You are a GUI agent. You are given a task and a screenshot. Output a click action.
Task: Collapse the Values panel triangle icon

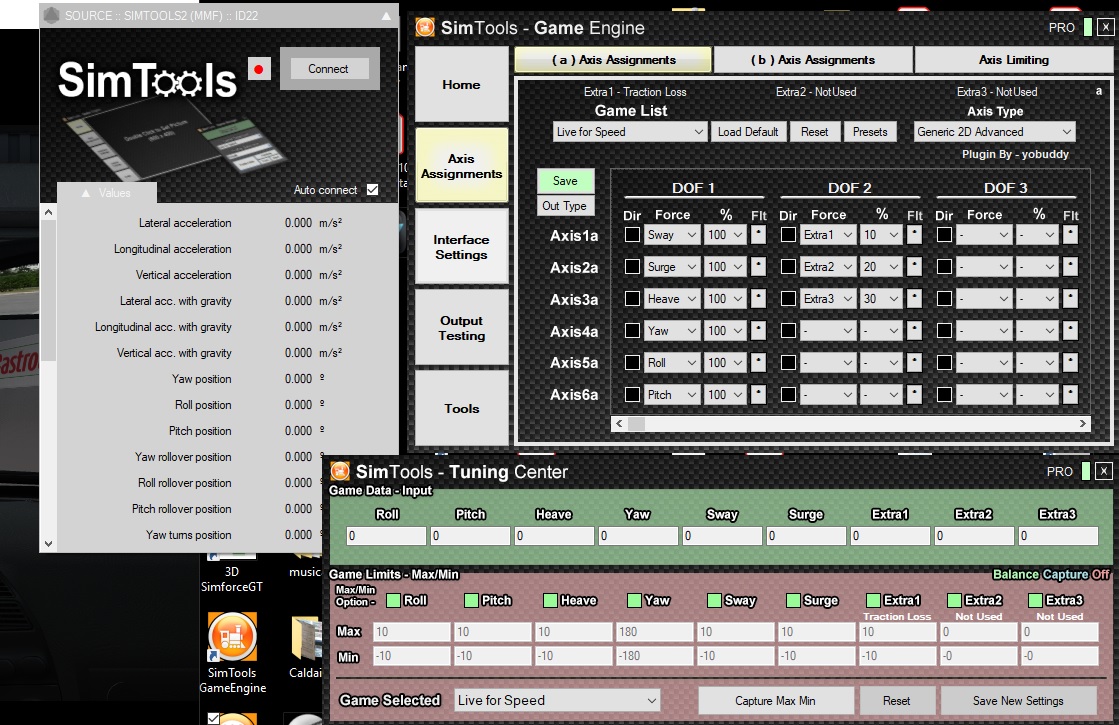(x=86, y=193)
